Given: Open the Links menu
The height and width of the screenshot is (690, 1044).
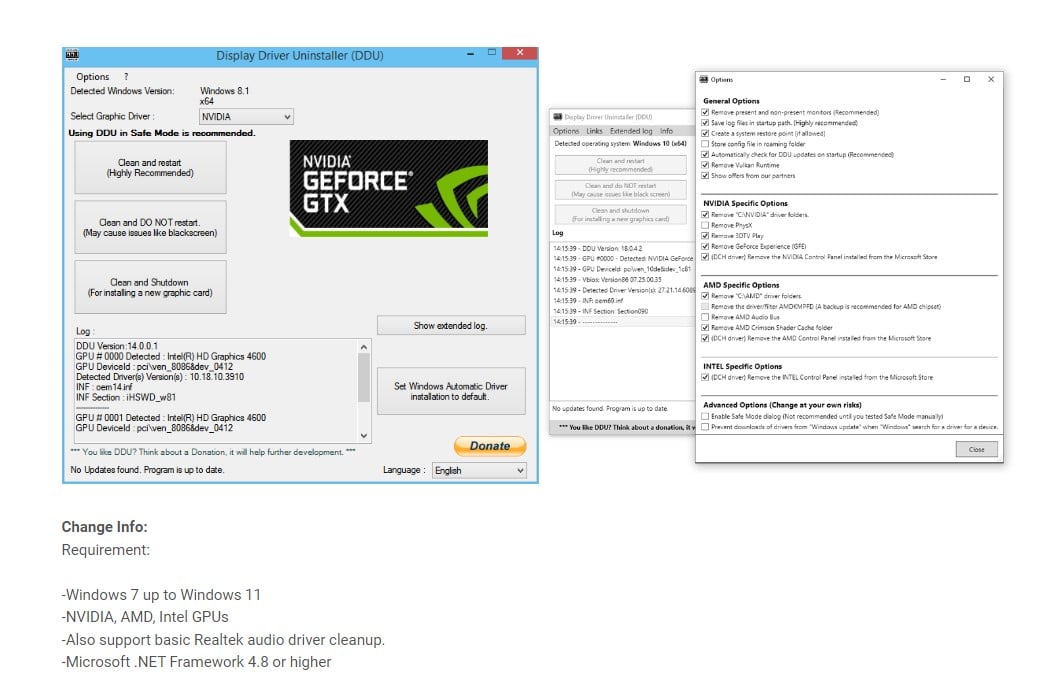Looking at the screenshot, I should 594,131.
